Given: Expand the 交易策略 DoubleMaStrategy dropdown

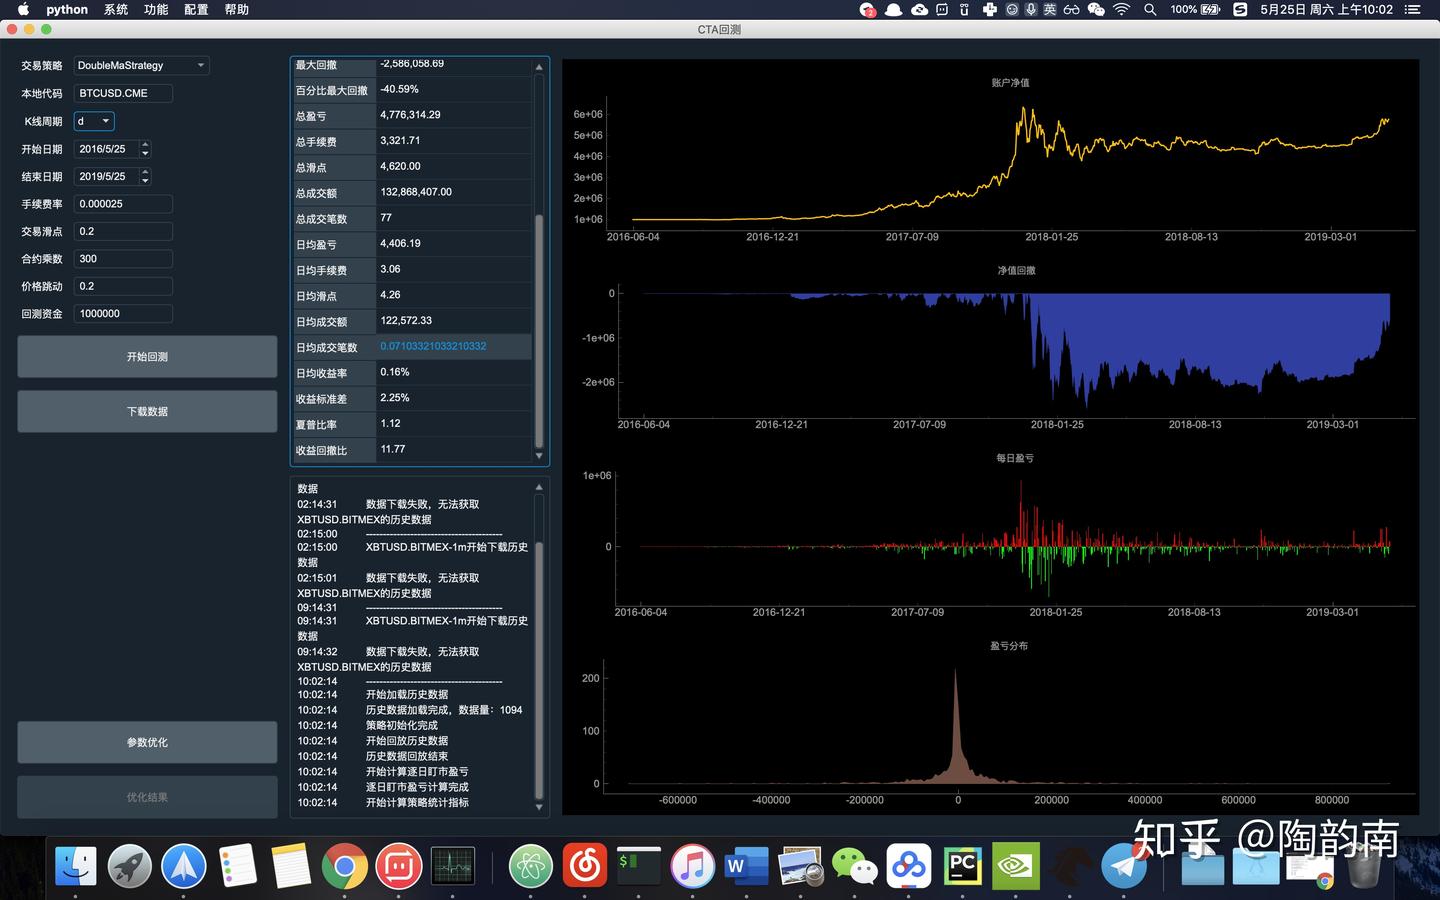Looking at the screenshot, I should coord(141,66).
